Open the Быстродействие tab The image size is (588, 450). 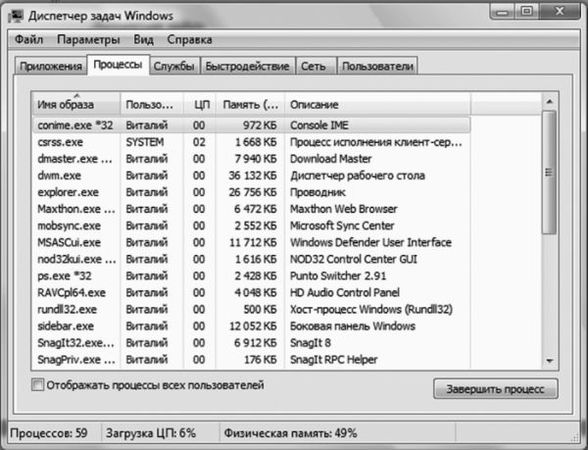(247, 66)
